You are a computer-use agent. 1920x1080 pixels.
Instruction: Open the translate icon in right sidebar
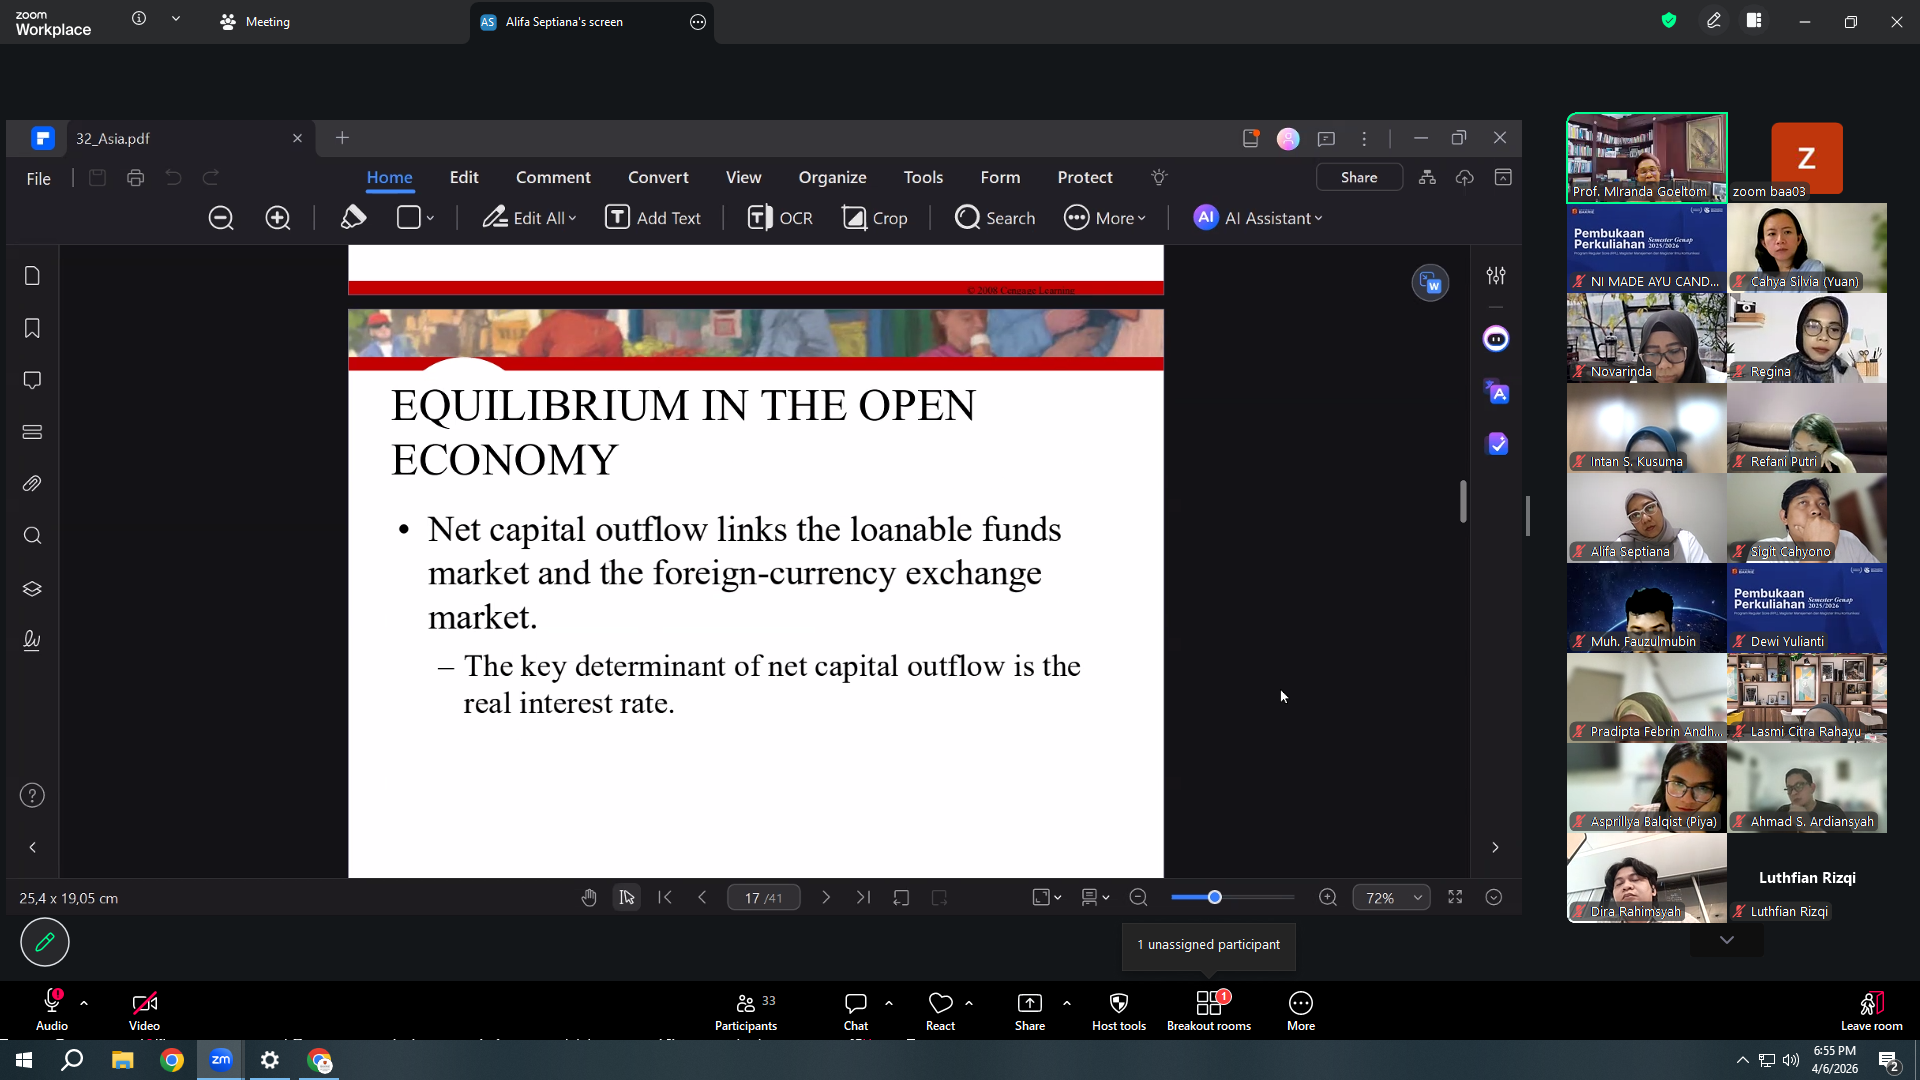click(x=1497, y=392)
